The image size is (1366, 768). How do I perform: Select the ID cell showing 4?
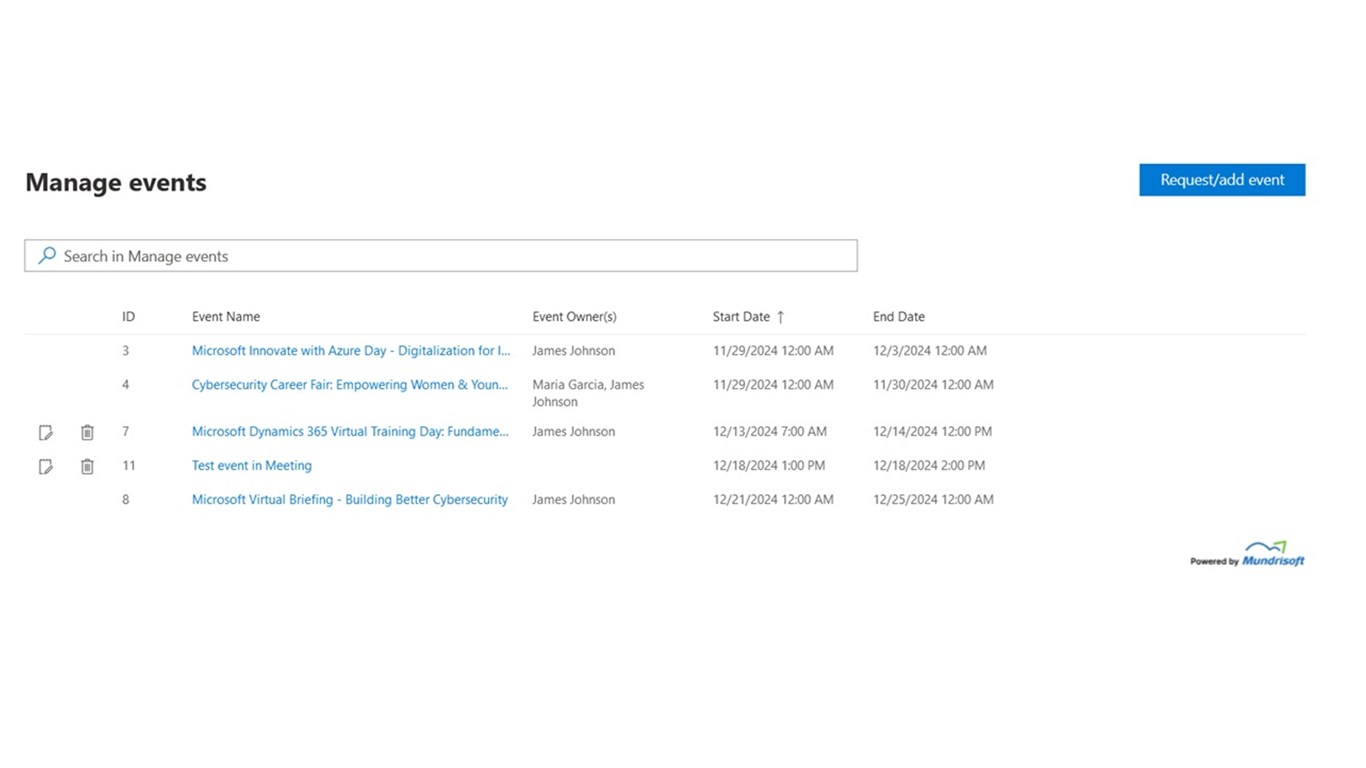[126, 385]
